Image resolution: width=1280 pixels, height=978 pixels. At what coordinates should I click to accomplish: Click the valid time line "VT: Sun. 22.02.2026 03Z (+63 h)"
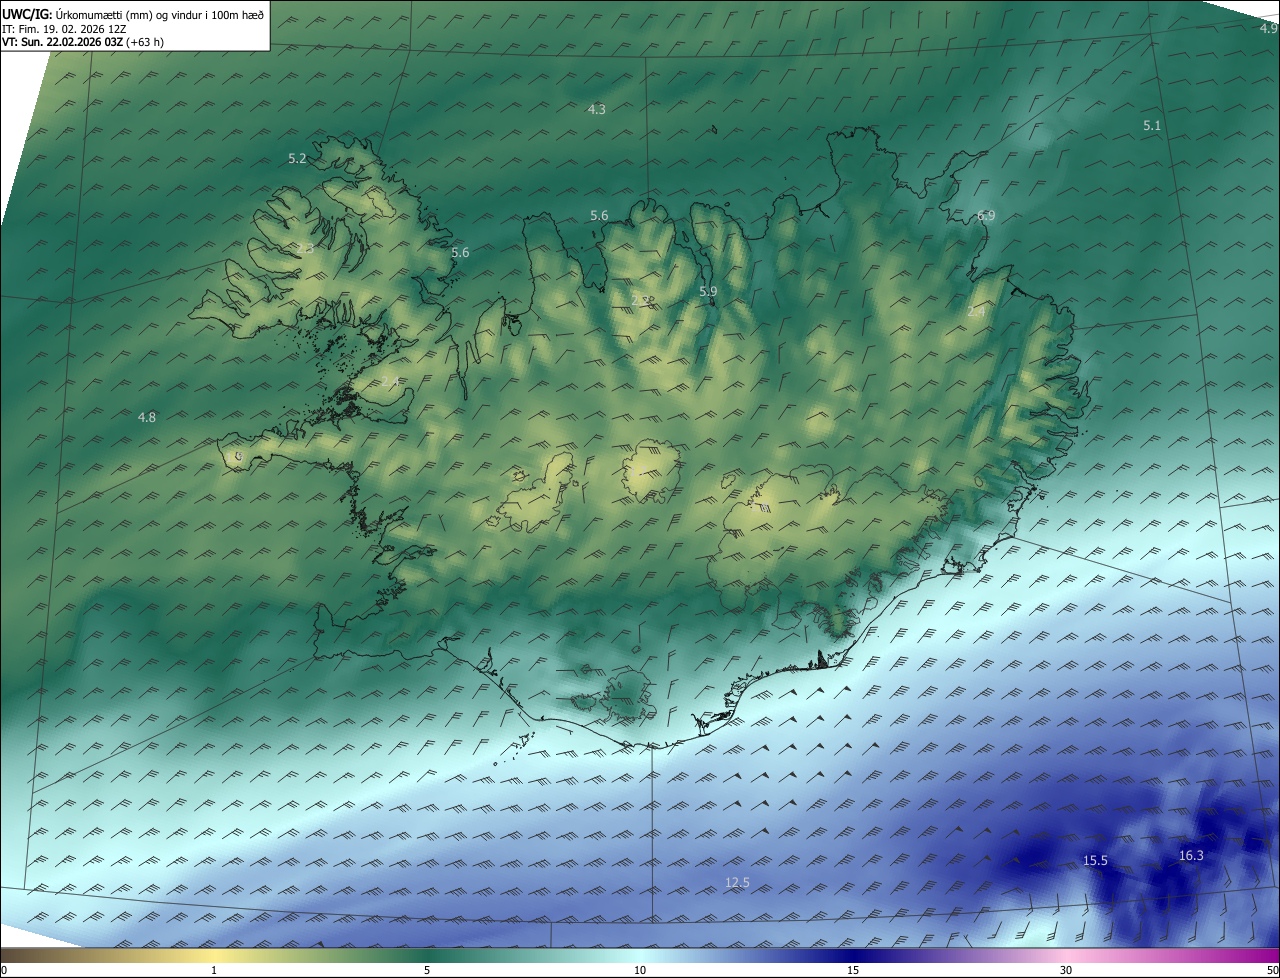coord(83,42)
